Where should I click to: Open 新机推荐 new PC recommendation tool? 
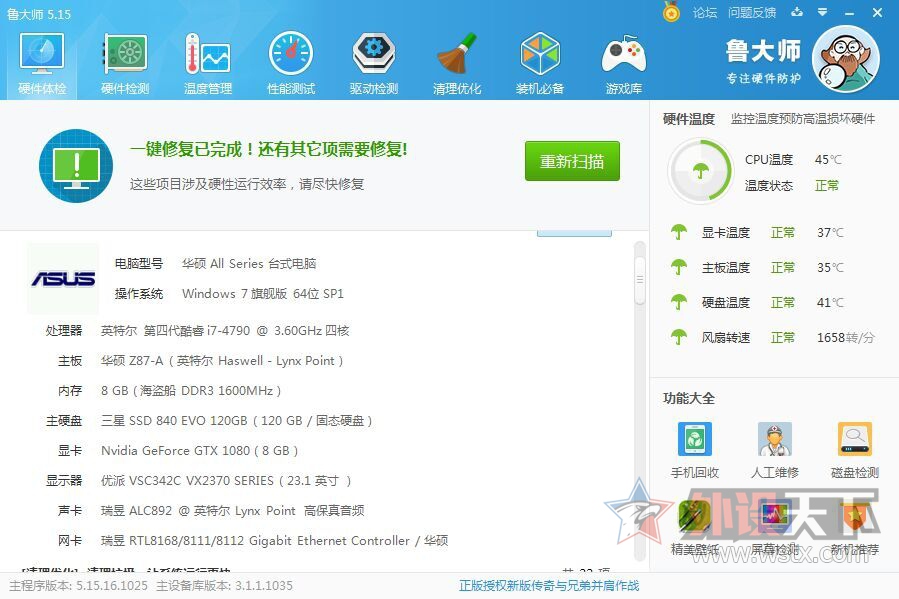[854, 527]
